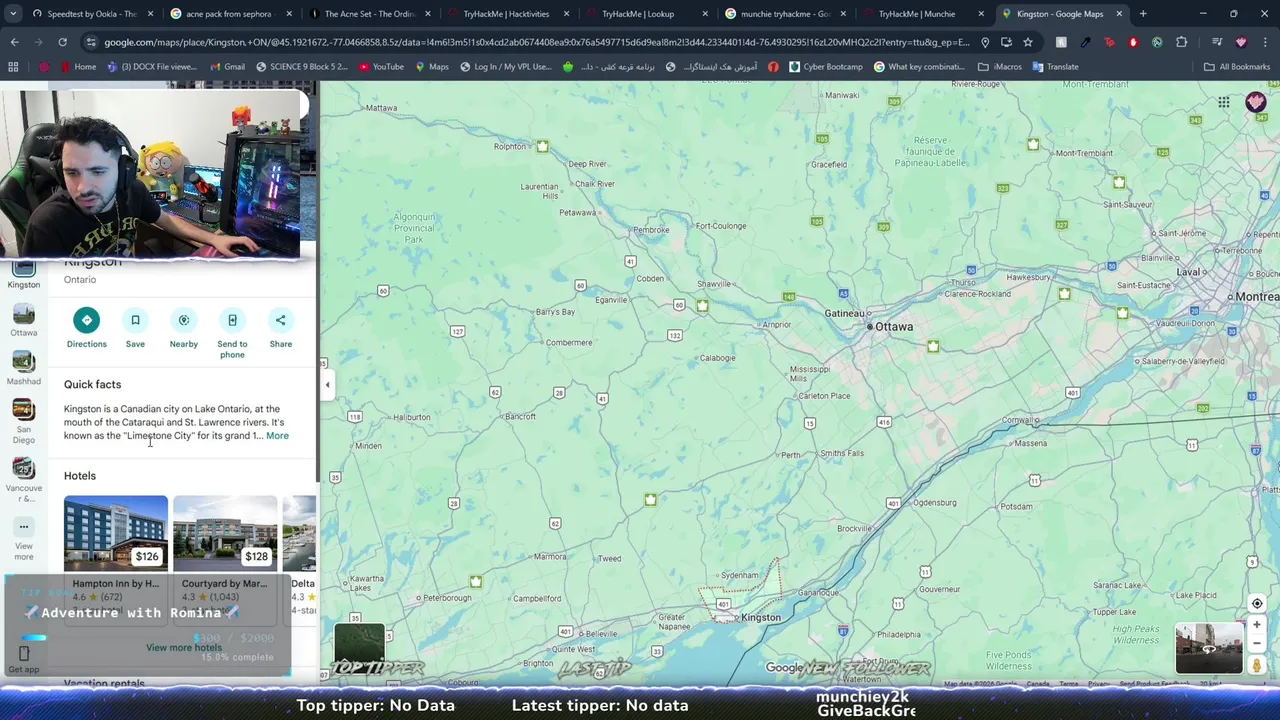Click the Gatineau label on the map
This screenshot has height=720, width=1280.
click(x=846, y=313)
